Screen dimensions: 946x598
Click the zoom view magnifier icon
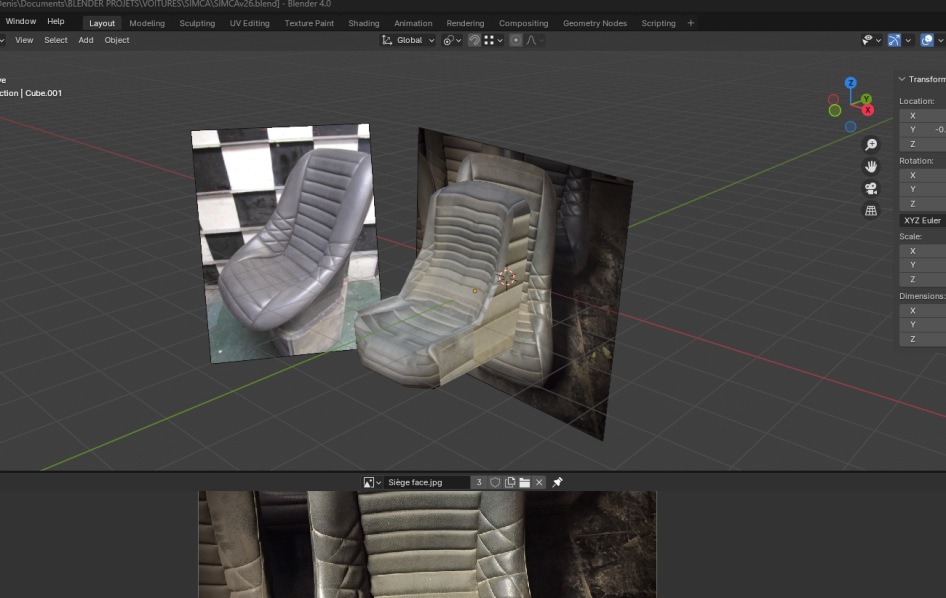pyautogui.click(x=871, y=145)
